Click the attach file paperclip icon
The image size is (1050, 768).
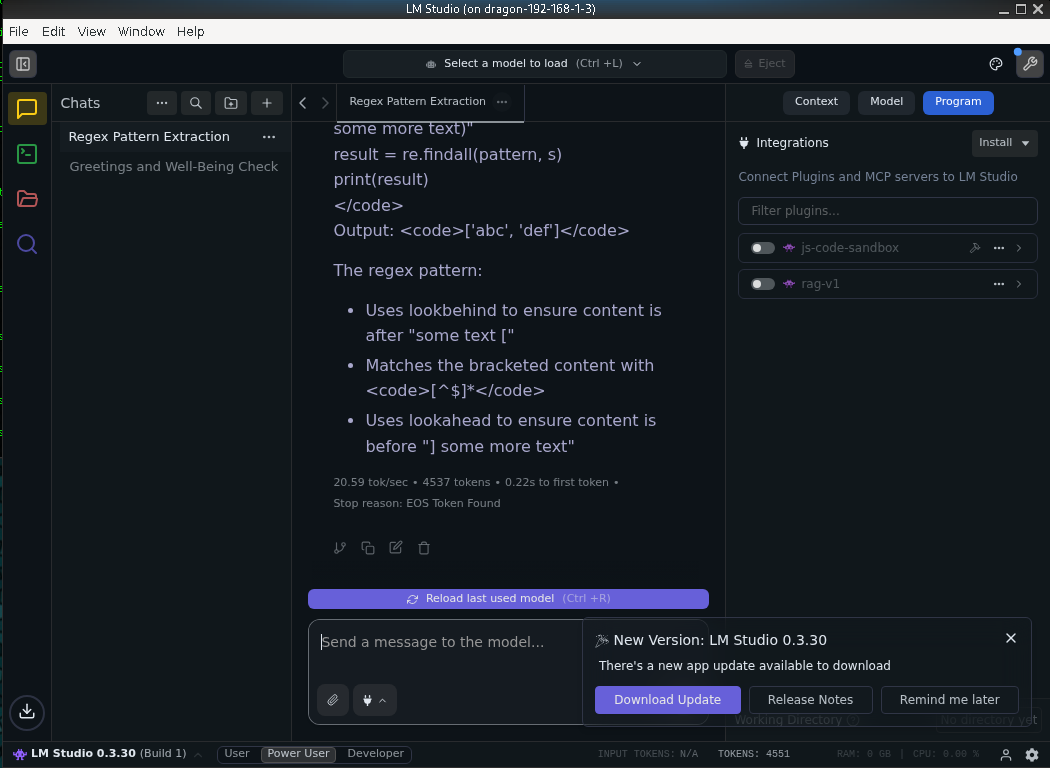(x=333, y=700)
